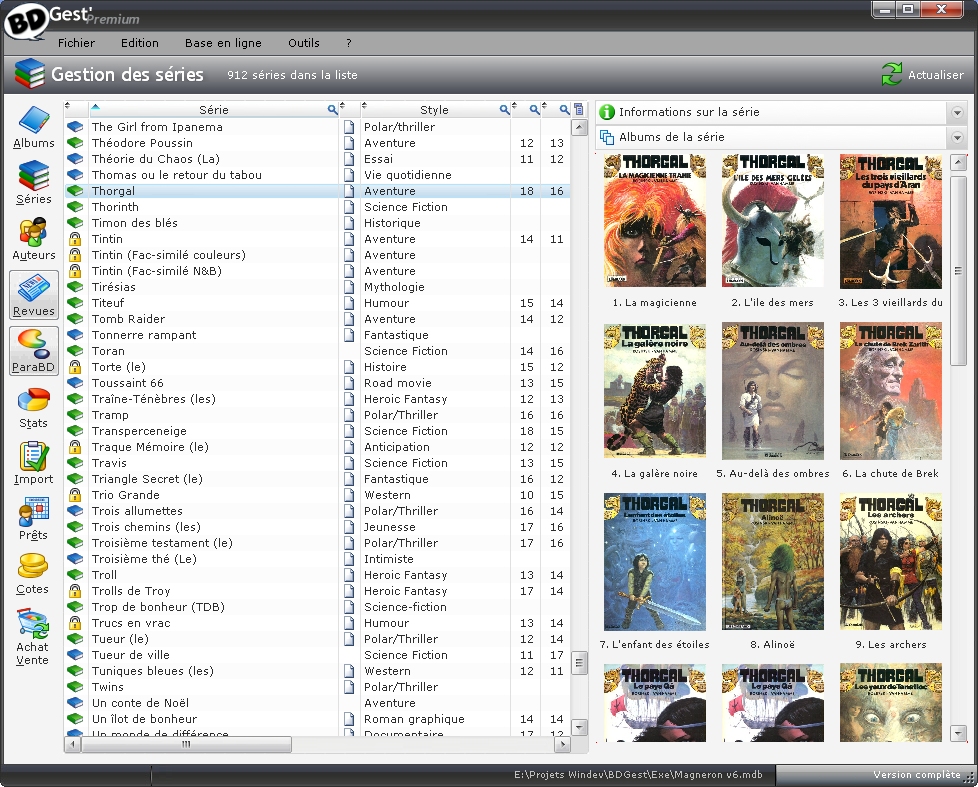The image size is (978, 787).
Task: Click the Version complète status bar label
Action: tap(917, 775)
